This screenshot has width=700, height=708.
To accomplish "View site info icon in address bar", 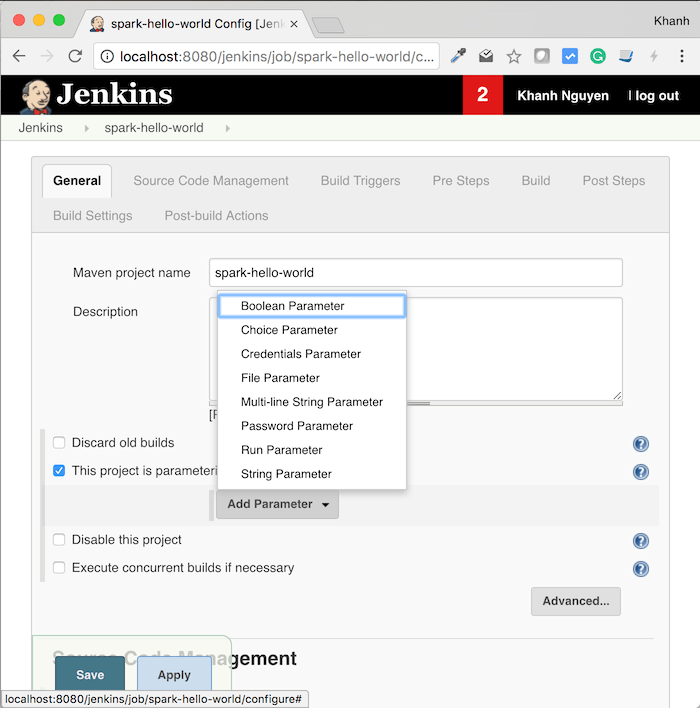I will (107, 56).
